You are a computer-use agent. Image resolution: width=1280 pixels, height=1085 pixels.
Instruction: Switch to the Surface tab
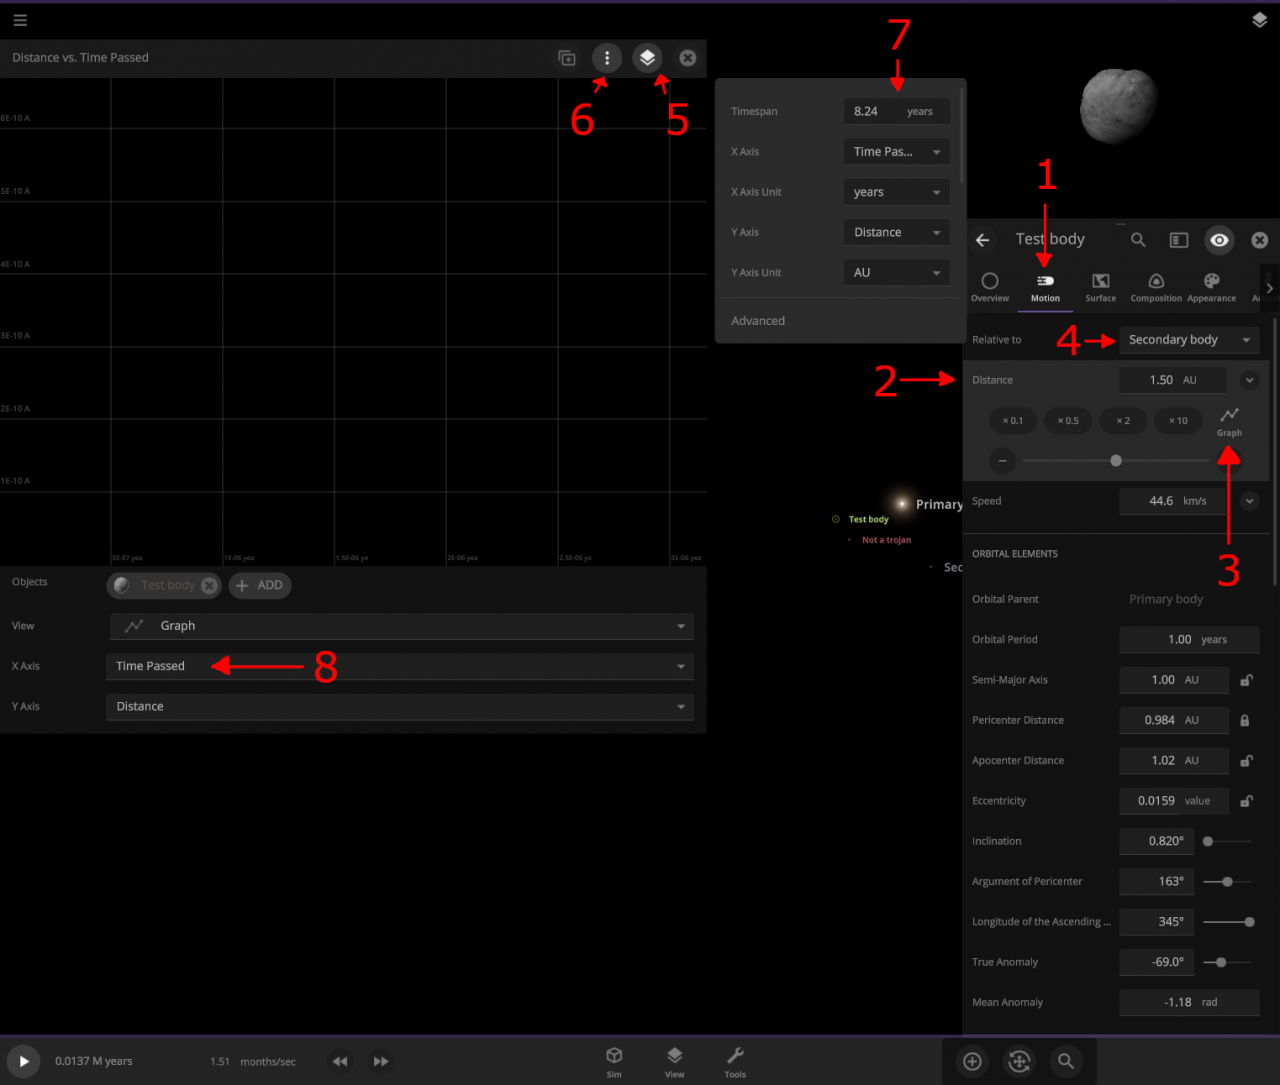[x=1100, y=287]
